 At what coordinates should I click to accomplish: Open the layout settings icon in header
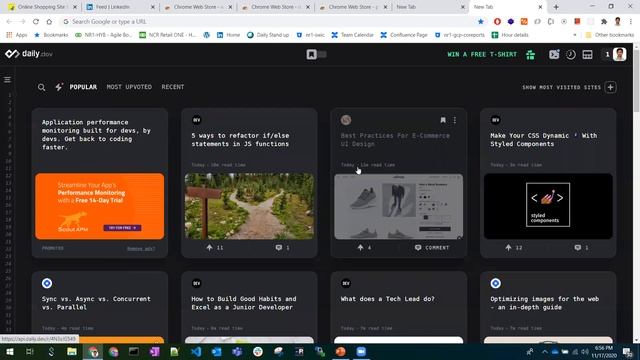[x=587, y=54]
